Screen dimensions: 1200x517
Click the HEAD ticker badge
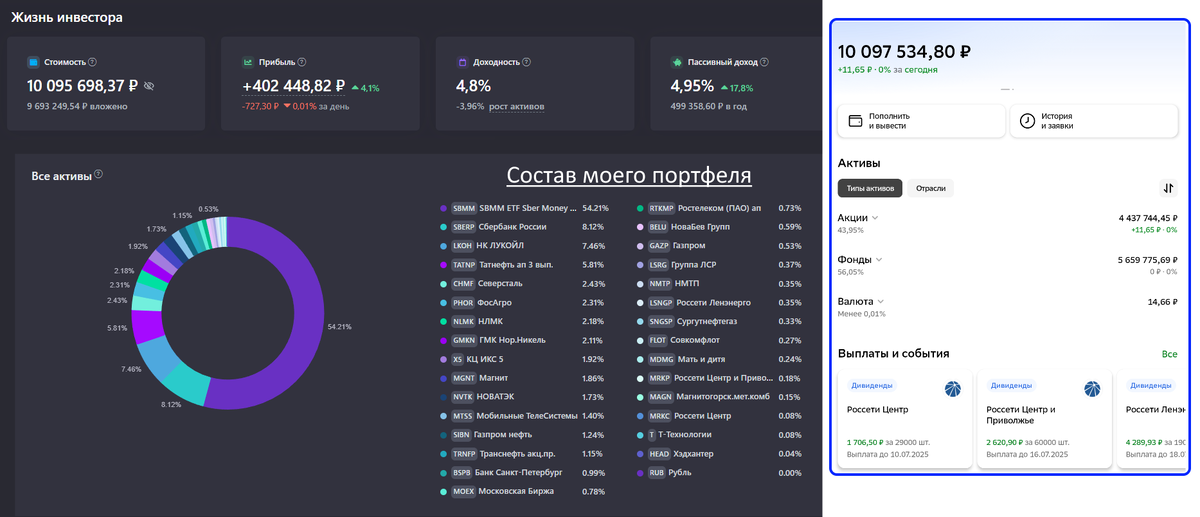[x=659, y=454]
